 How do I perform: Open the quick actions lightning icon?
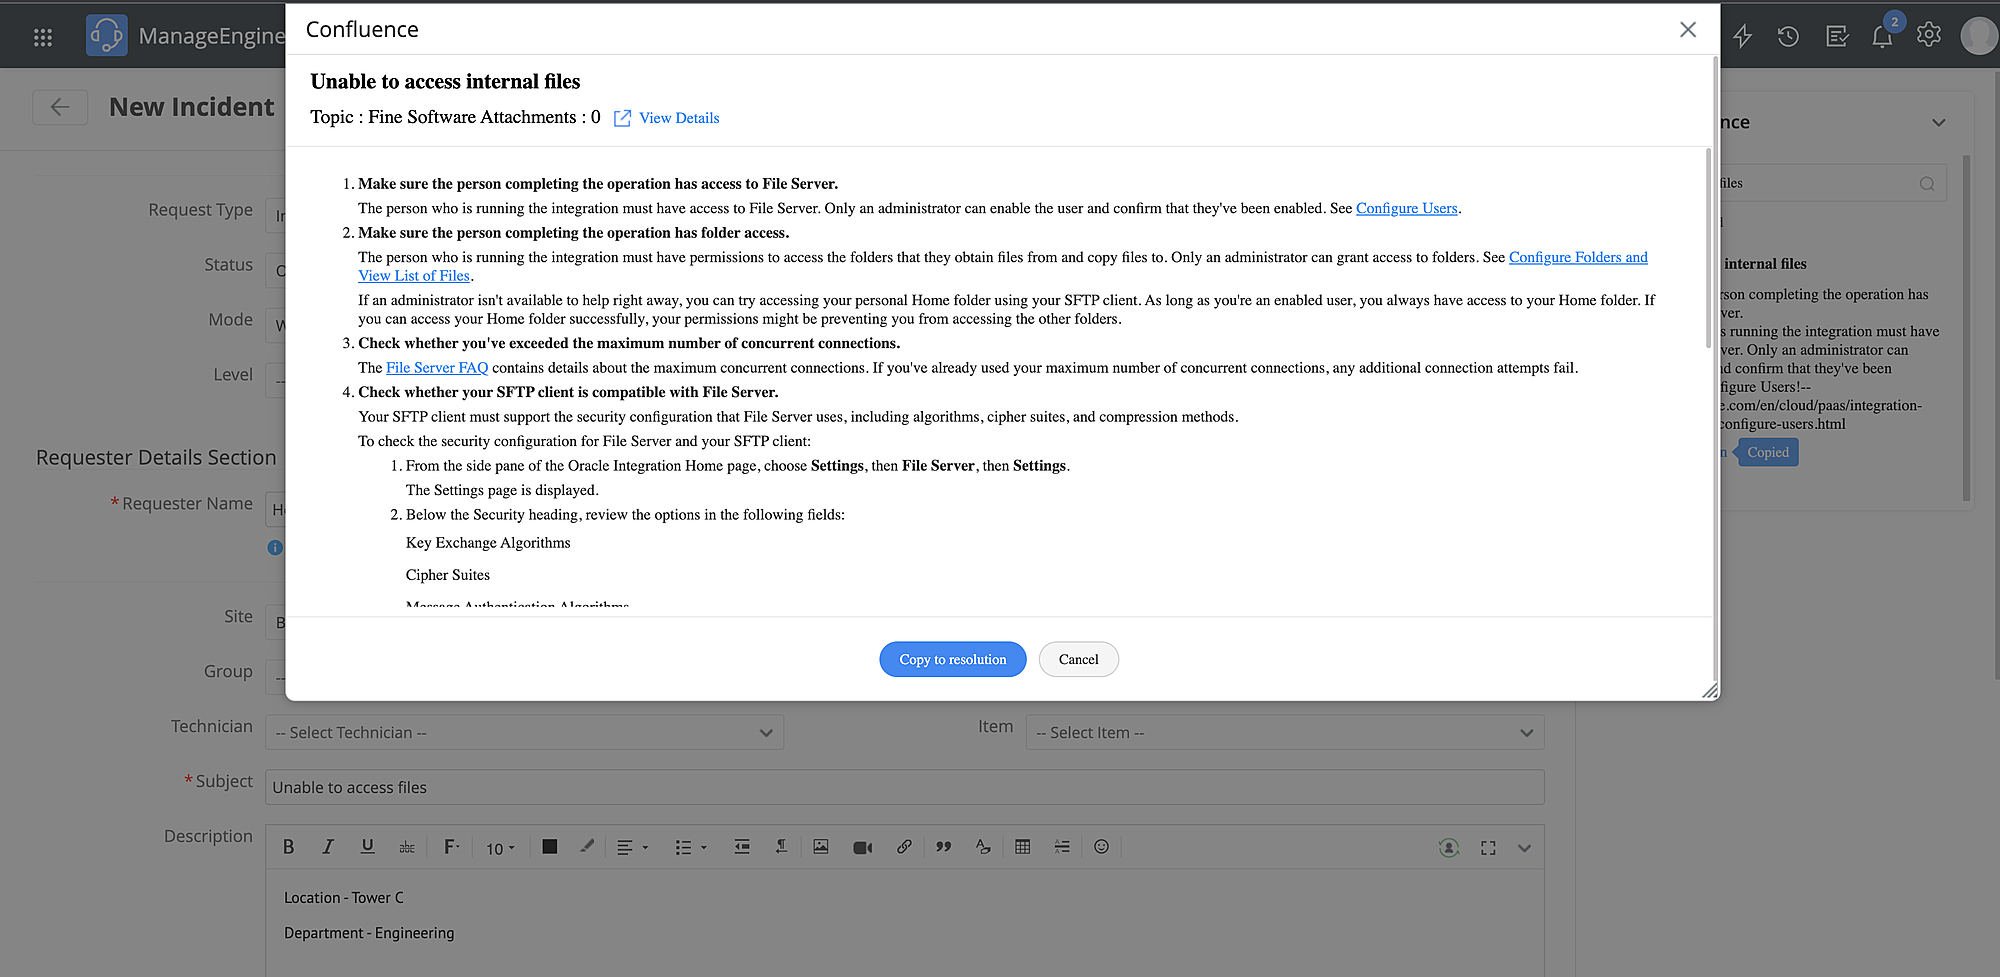pyautogui.click(x=1742, y=36)
